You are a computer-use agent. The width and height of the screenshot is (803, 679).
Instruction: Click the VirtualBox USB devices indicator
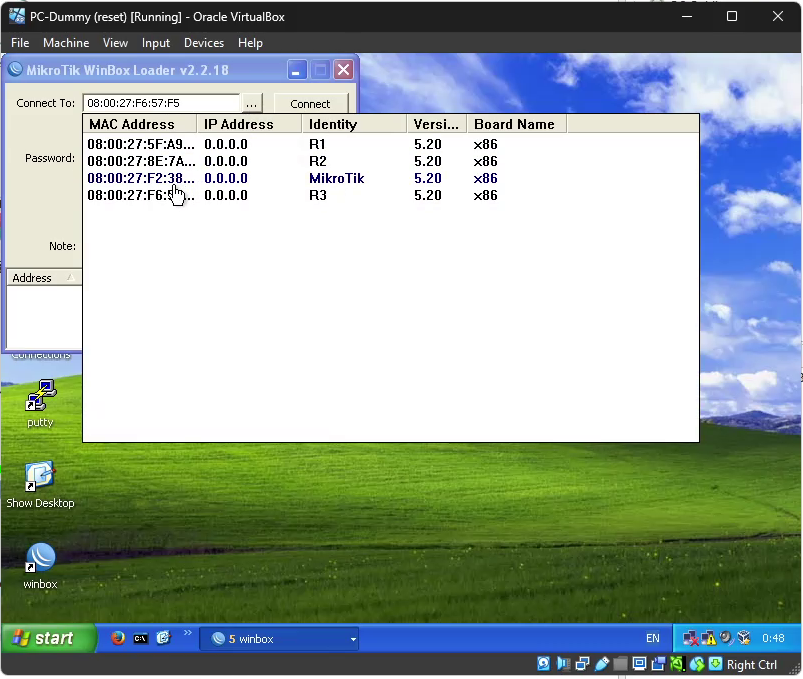point(602,664)
